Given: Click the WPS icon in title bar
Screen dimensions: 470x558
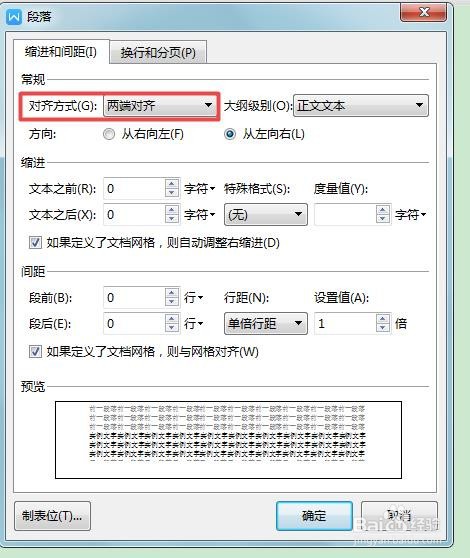Looking at the screenshot, I should 14,17.
